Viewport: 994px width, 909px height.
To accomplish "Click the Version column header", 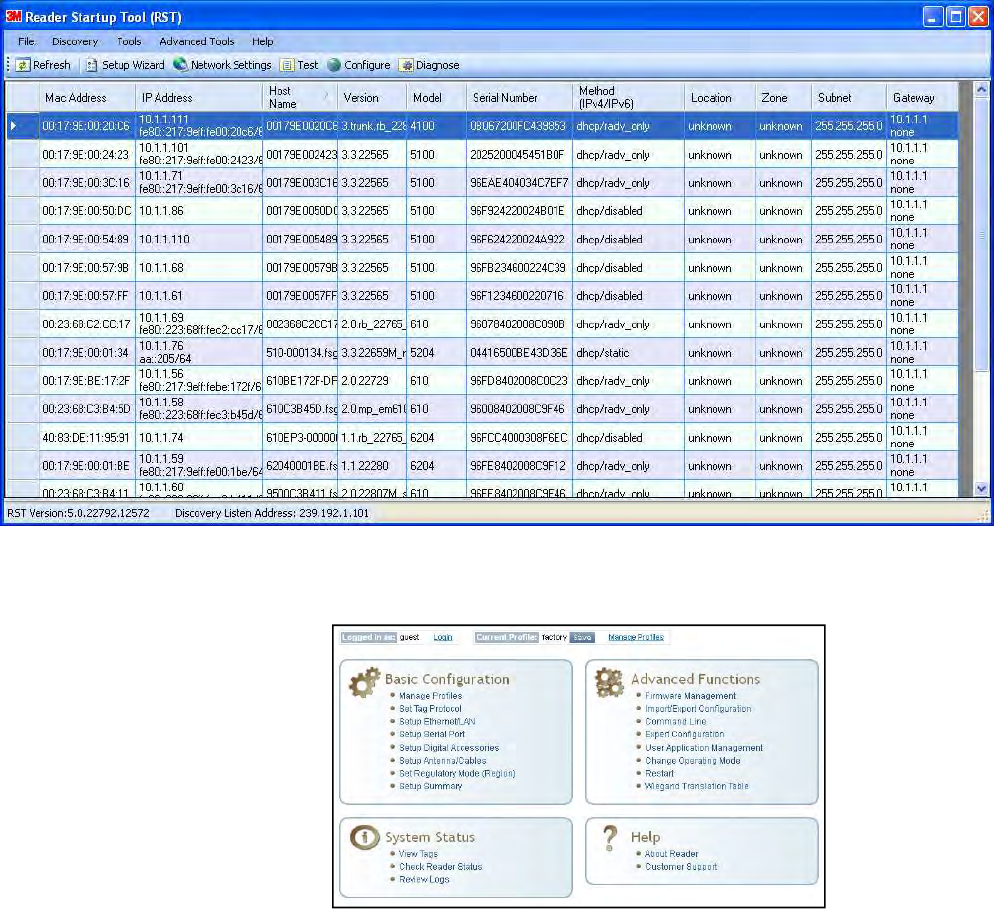I will click(371, 98).
